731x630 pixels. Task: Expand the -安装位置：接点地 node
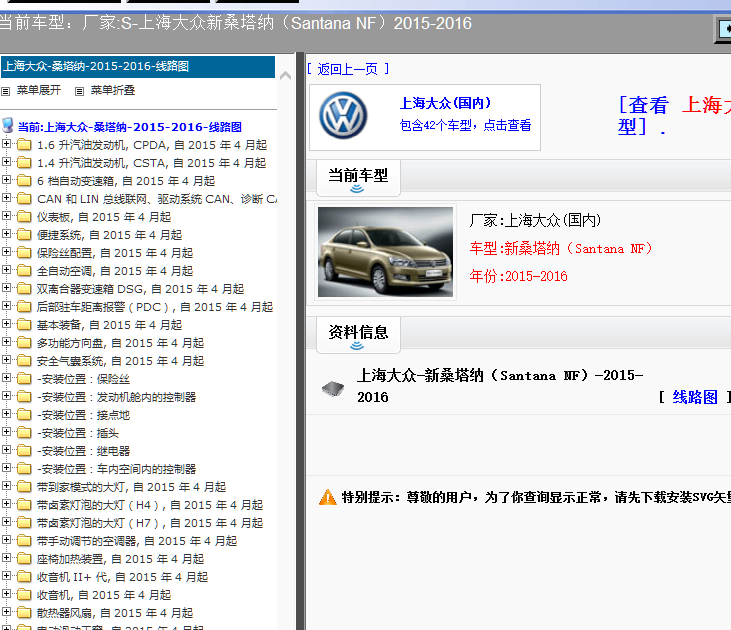tap(7, 414)
